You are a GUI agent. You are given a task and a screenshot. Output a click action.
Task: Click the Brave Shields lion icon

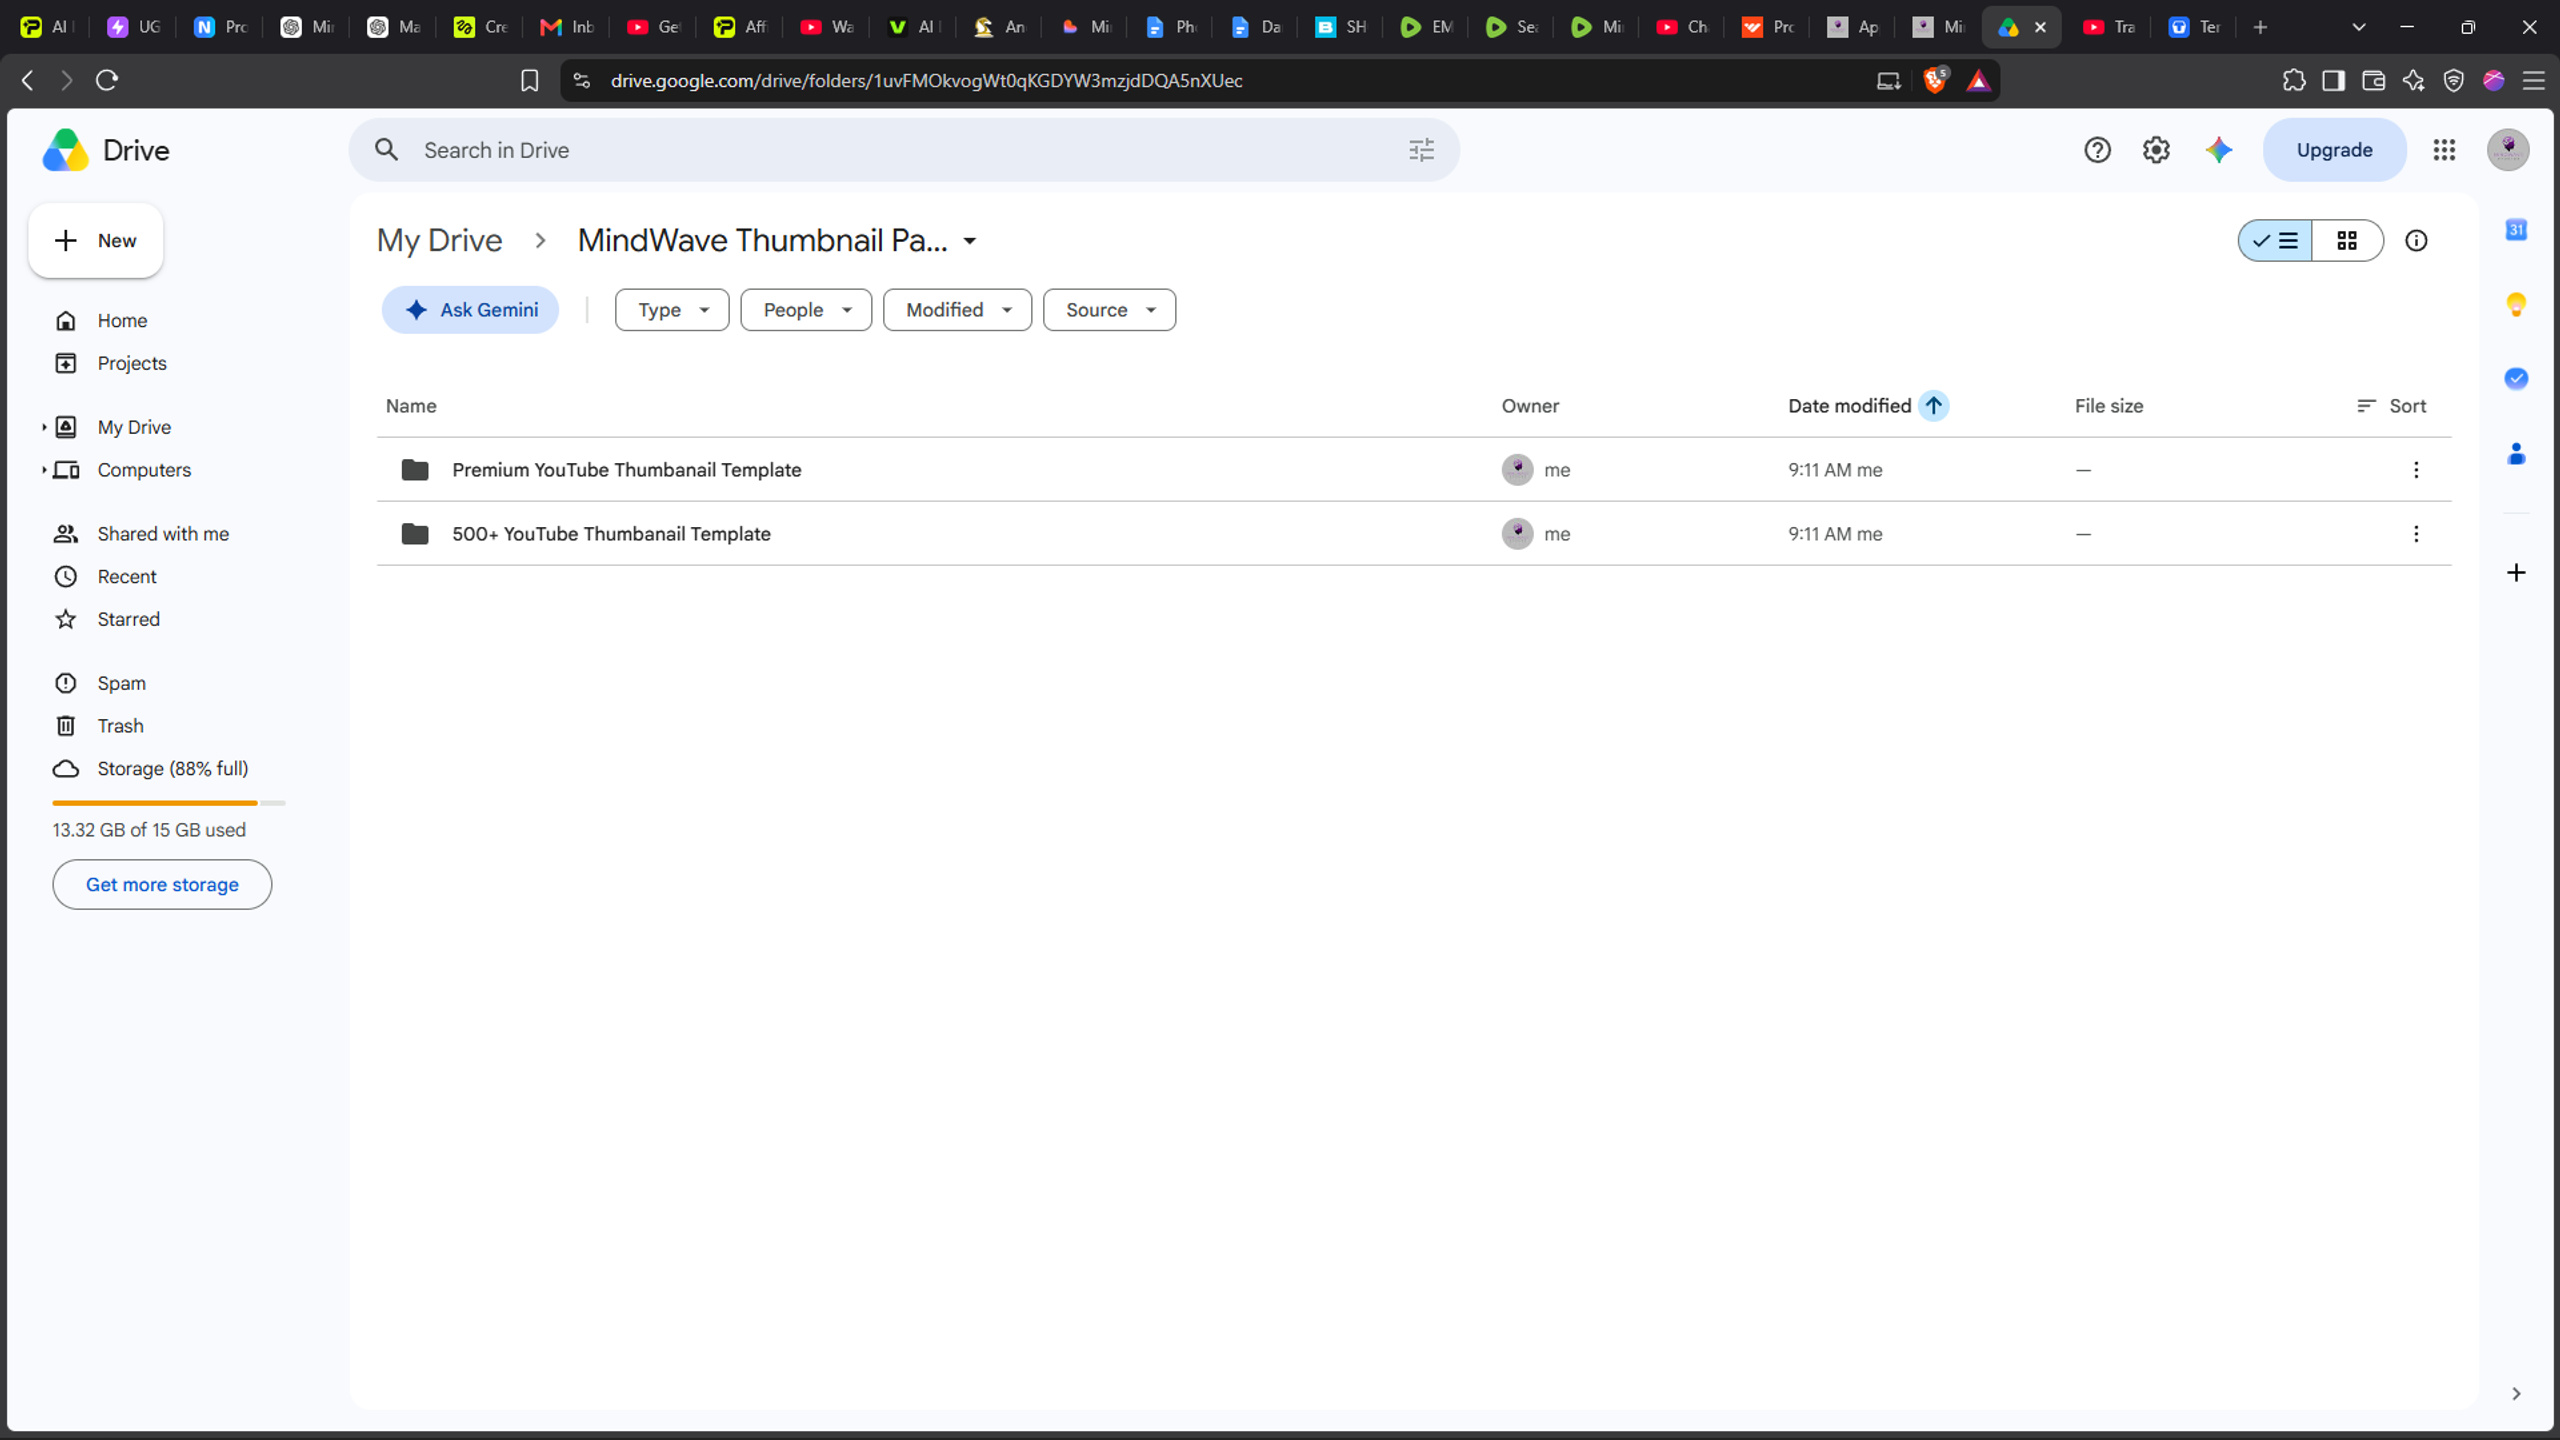click(x=1935, y=81)
